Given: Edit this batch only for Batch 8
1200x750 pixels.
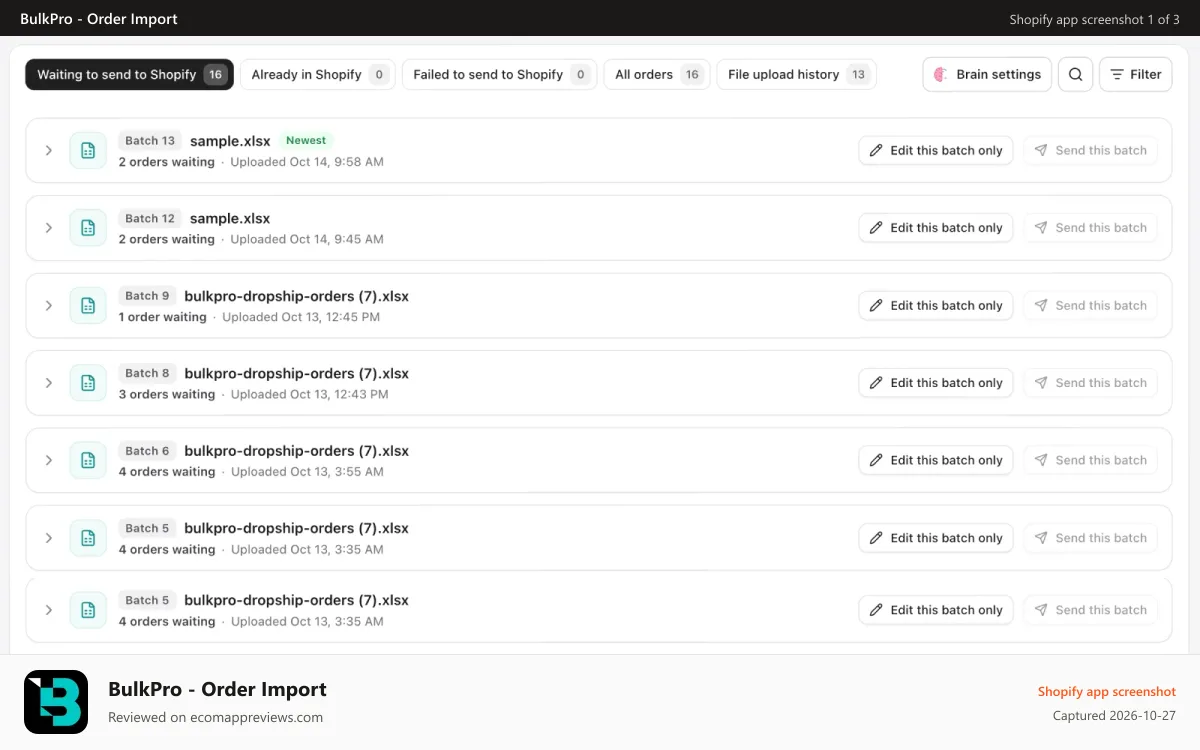Looking at the screenshot, I should tap(936, 383).
